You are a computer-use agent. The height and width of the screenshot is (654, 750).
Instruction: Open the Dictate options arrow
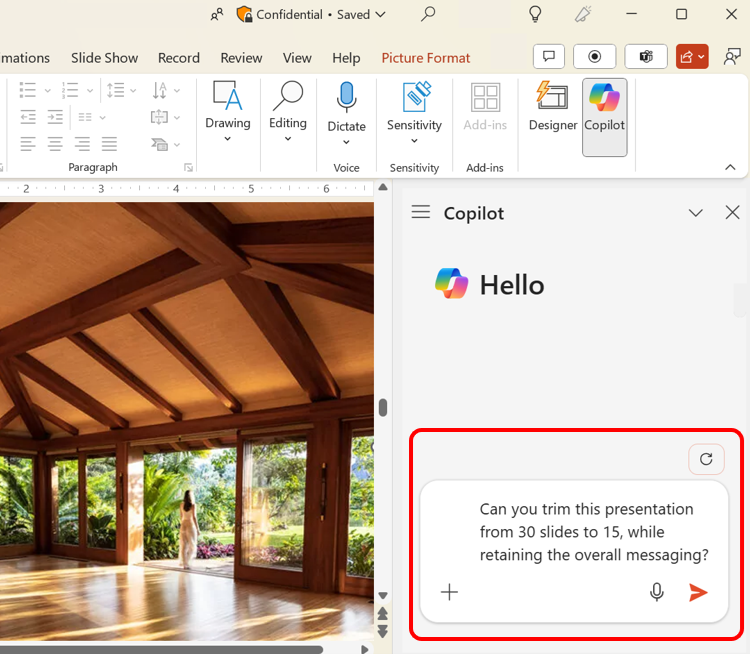[x=346, y=142]
